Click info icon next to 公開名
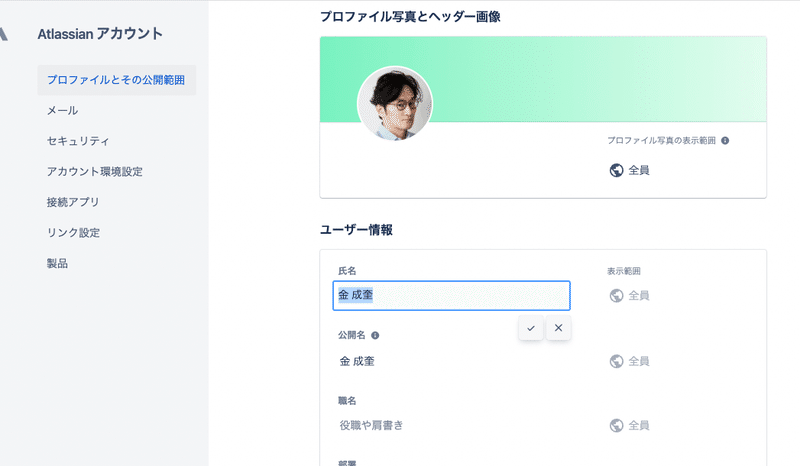Image resolution: width=800 pixels, height=466 pixels. [375, 335]
